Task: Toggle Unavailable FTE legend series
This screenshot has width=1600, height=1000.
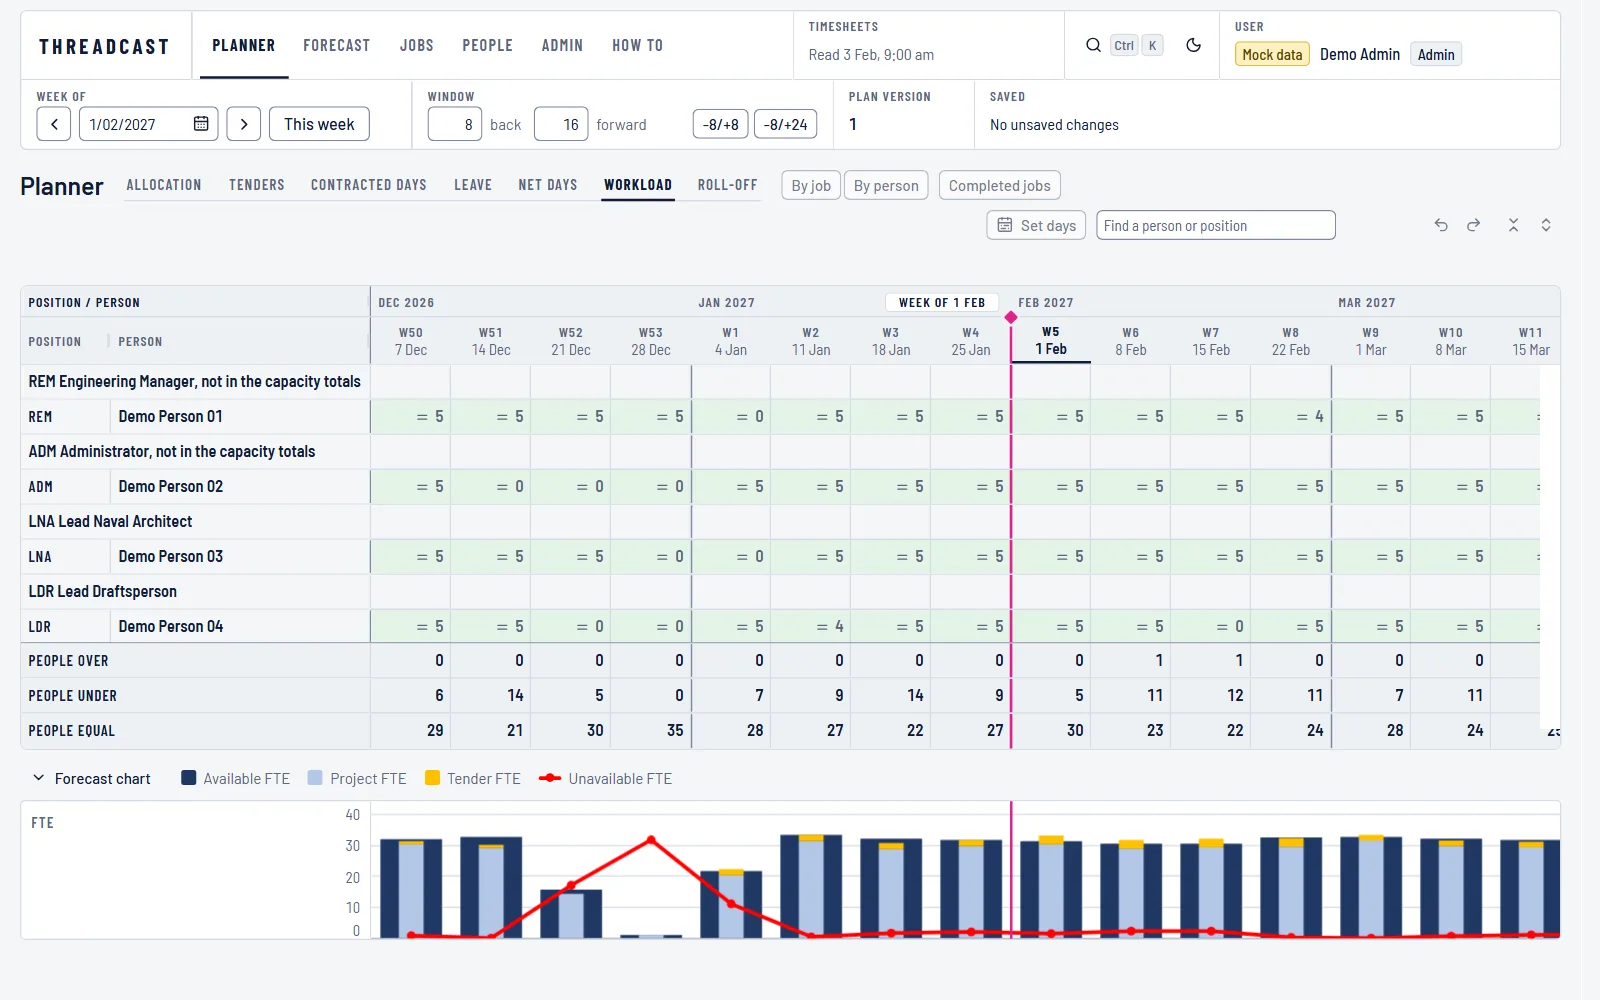Action: pyautogui.click(x=605, y=778)
